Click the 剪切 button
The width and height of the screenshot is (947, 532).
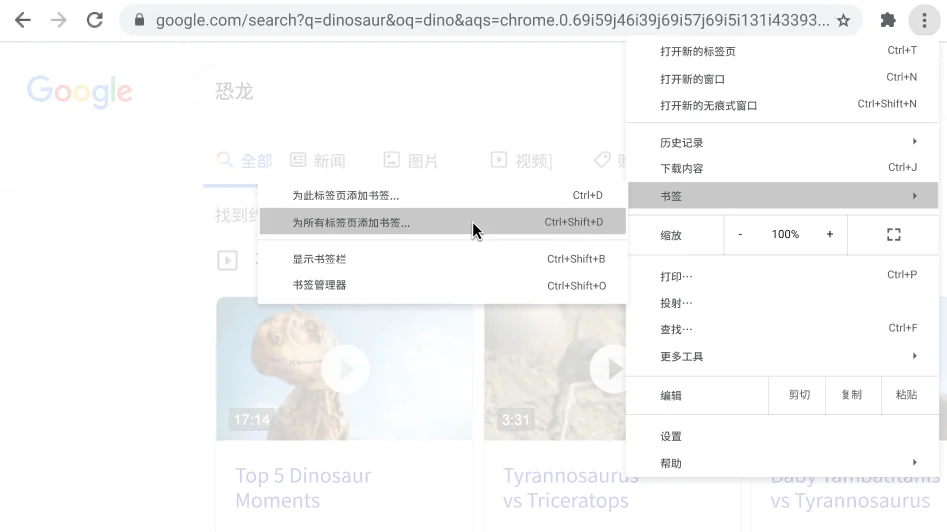pos(798,395)
